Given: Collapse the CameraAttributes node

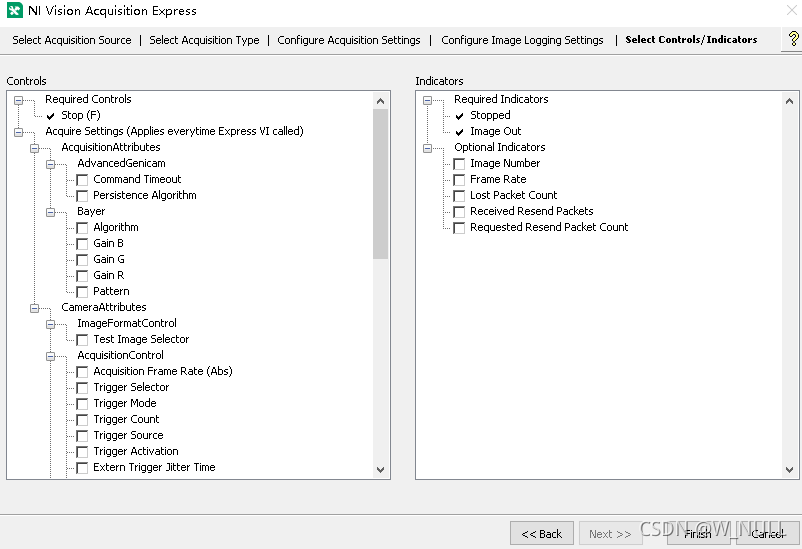Looking at the screenshot, I should [x=34, y=308].
